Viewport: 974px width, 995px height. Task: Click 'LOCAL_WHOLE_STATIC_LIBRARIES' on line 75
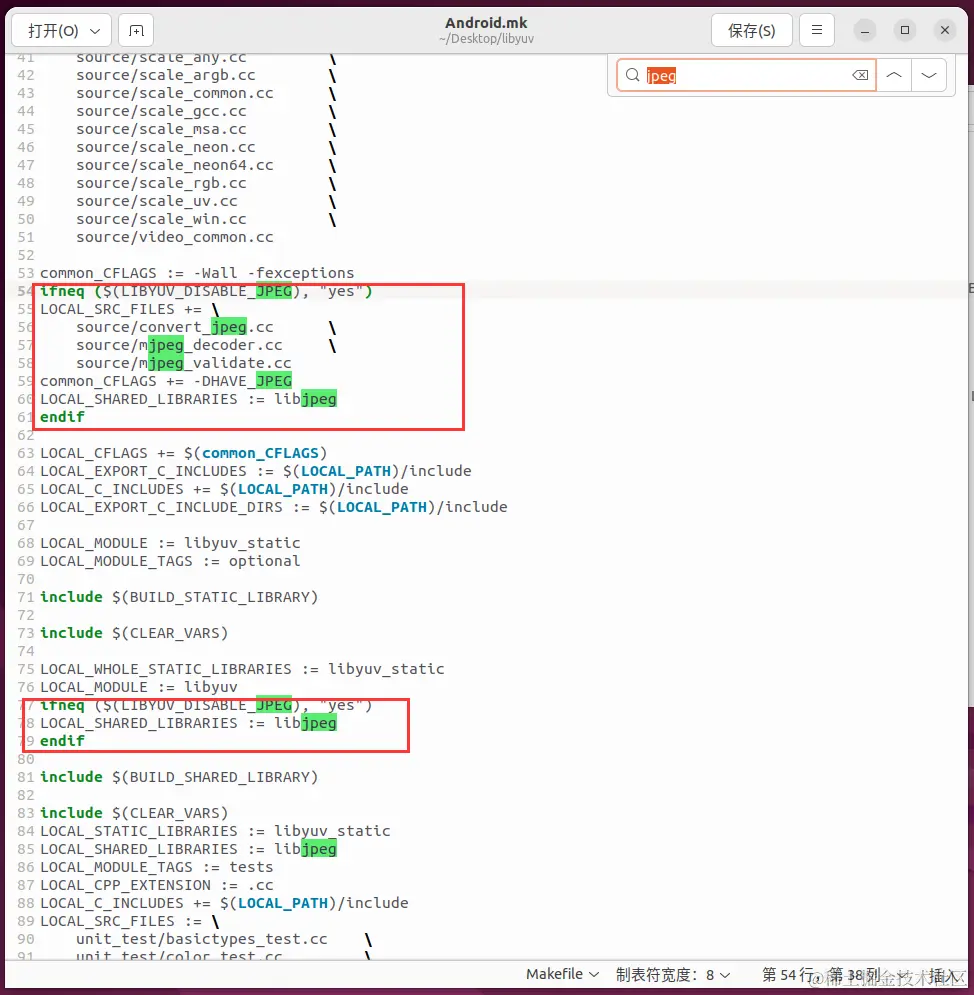[166, 669]
